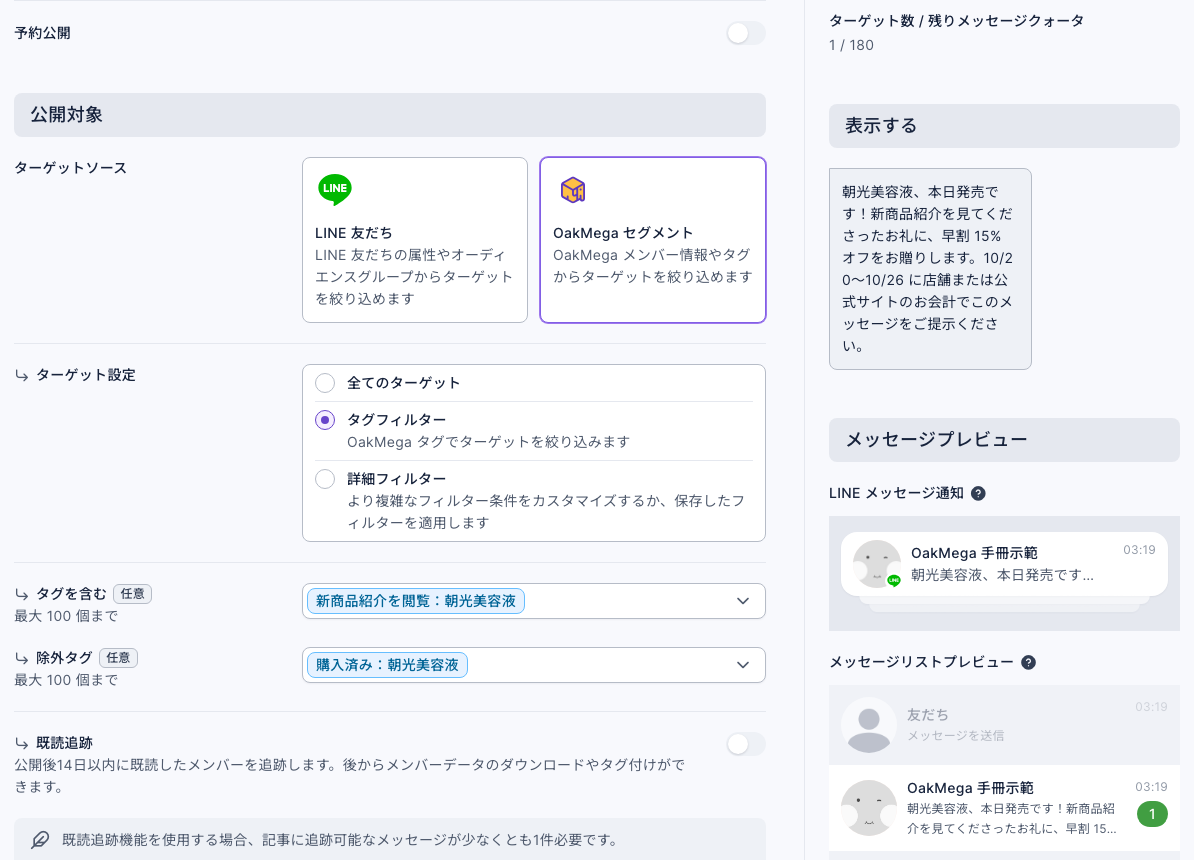
Task: Click OakMega avatar in notification preview
Action: [876, 564]
